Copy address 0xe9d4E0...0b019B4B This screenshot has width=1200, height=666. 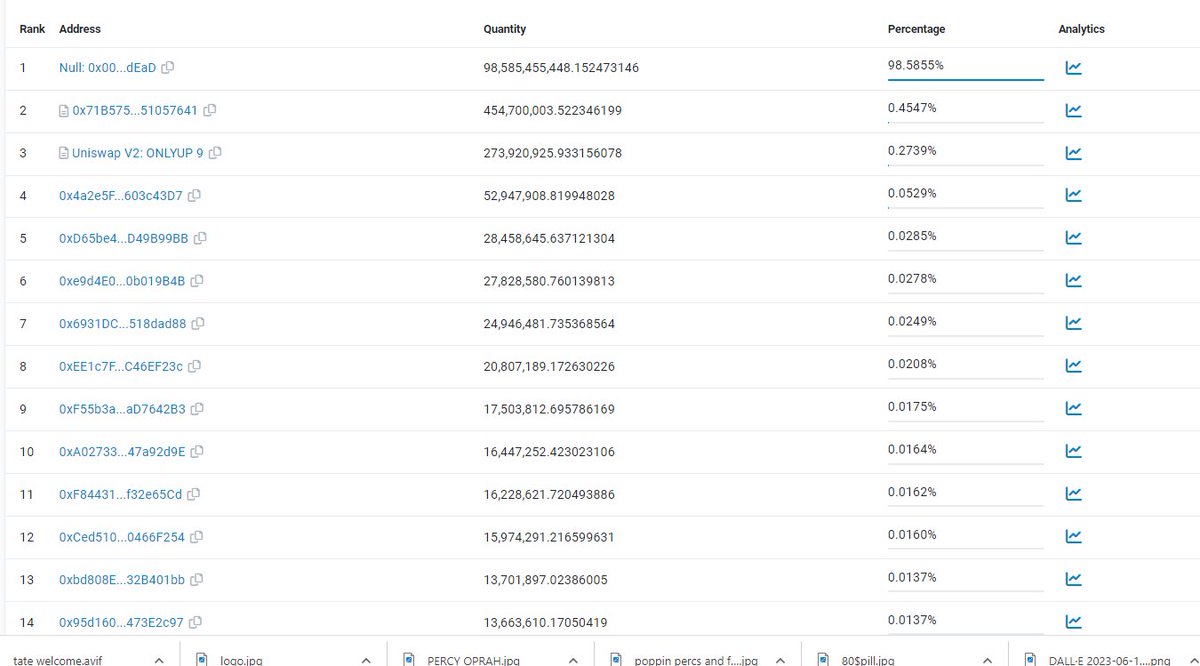pos(197,281)
